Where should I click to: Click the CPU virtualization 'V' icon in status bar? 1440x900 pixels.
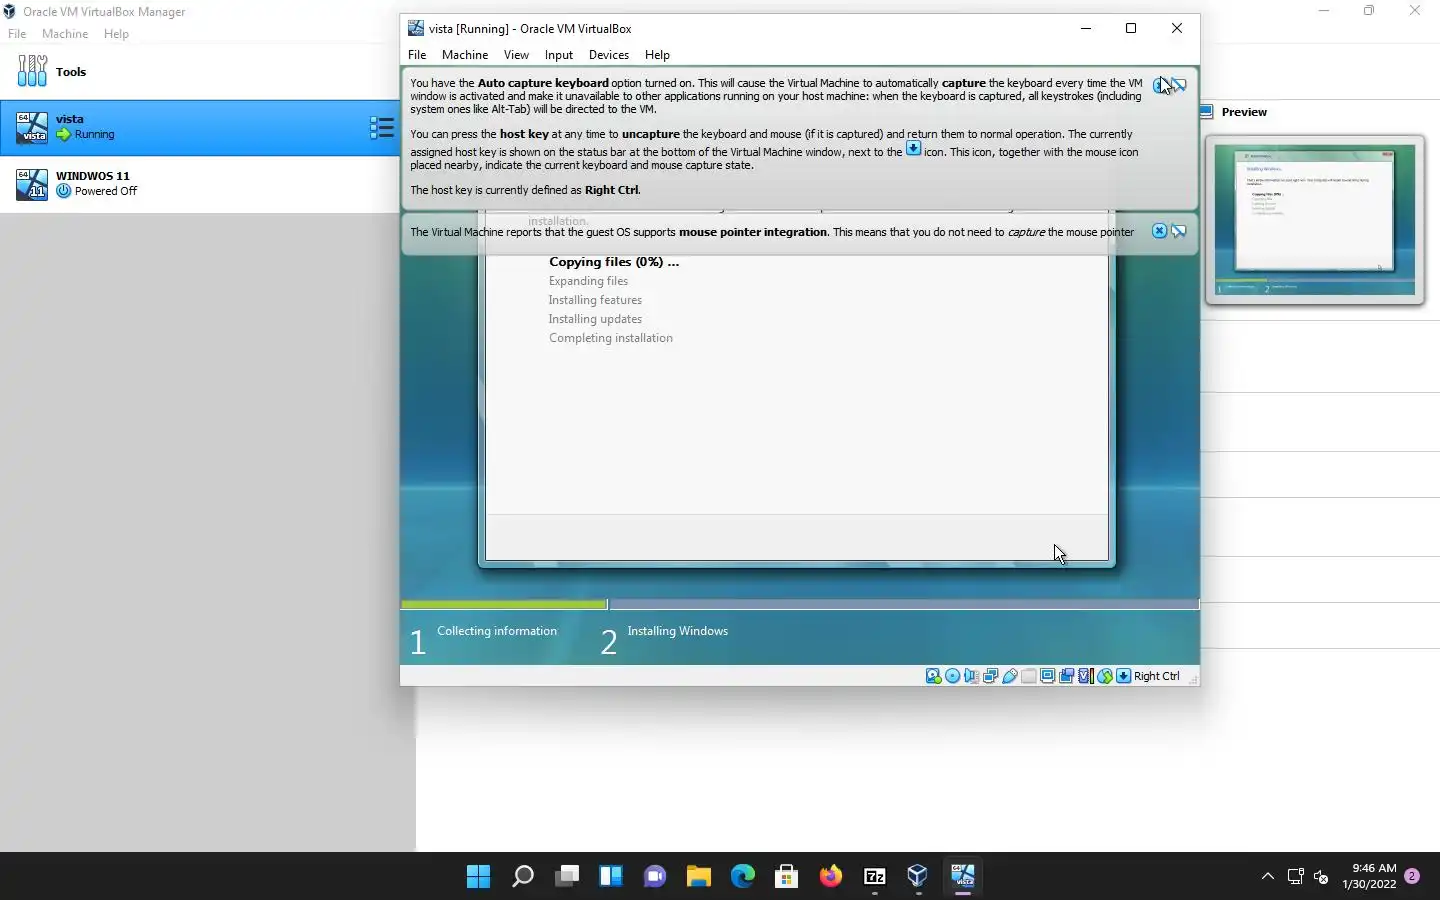coord(1085,676)
